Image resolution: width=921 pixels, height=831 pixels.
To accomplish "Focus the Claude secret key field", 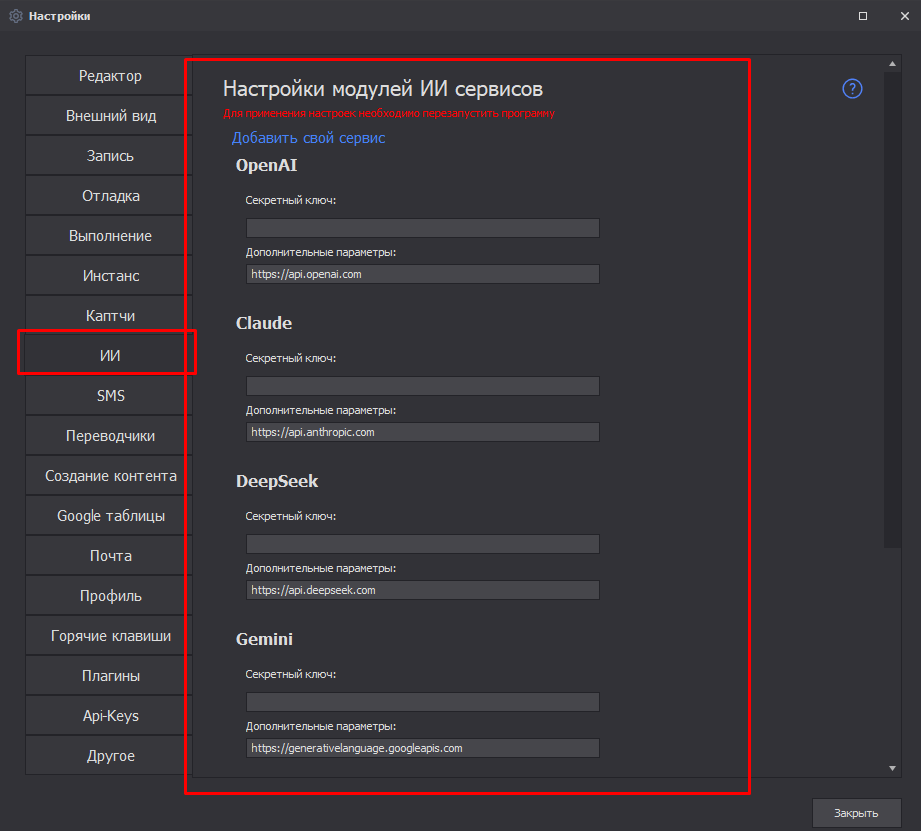I will (x=422, y=386).
